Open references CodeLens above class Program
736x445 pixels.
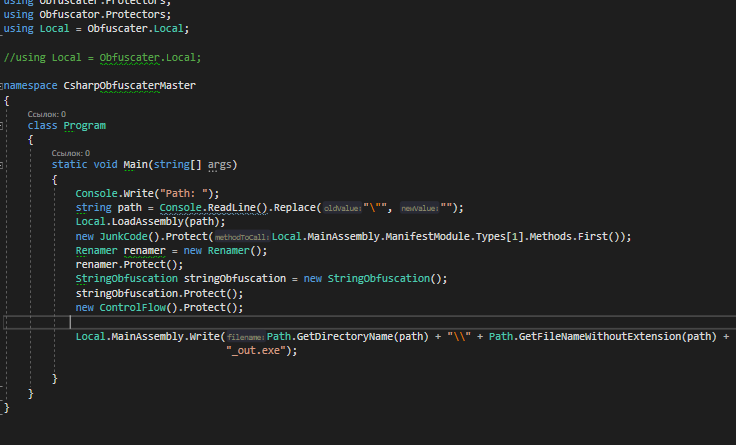(47, 114)
